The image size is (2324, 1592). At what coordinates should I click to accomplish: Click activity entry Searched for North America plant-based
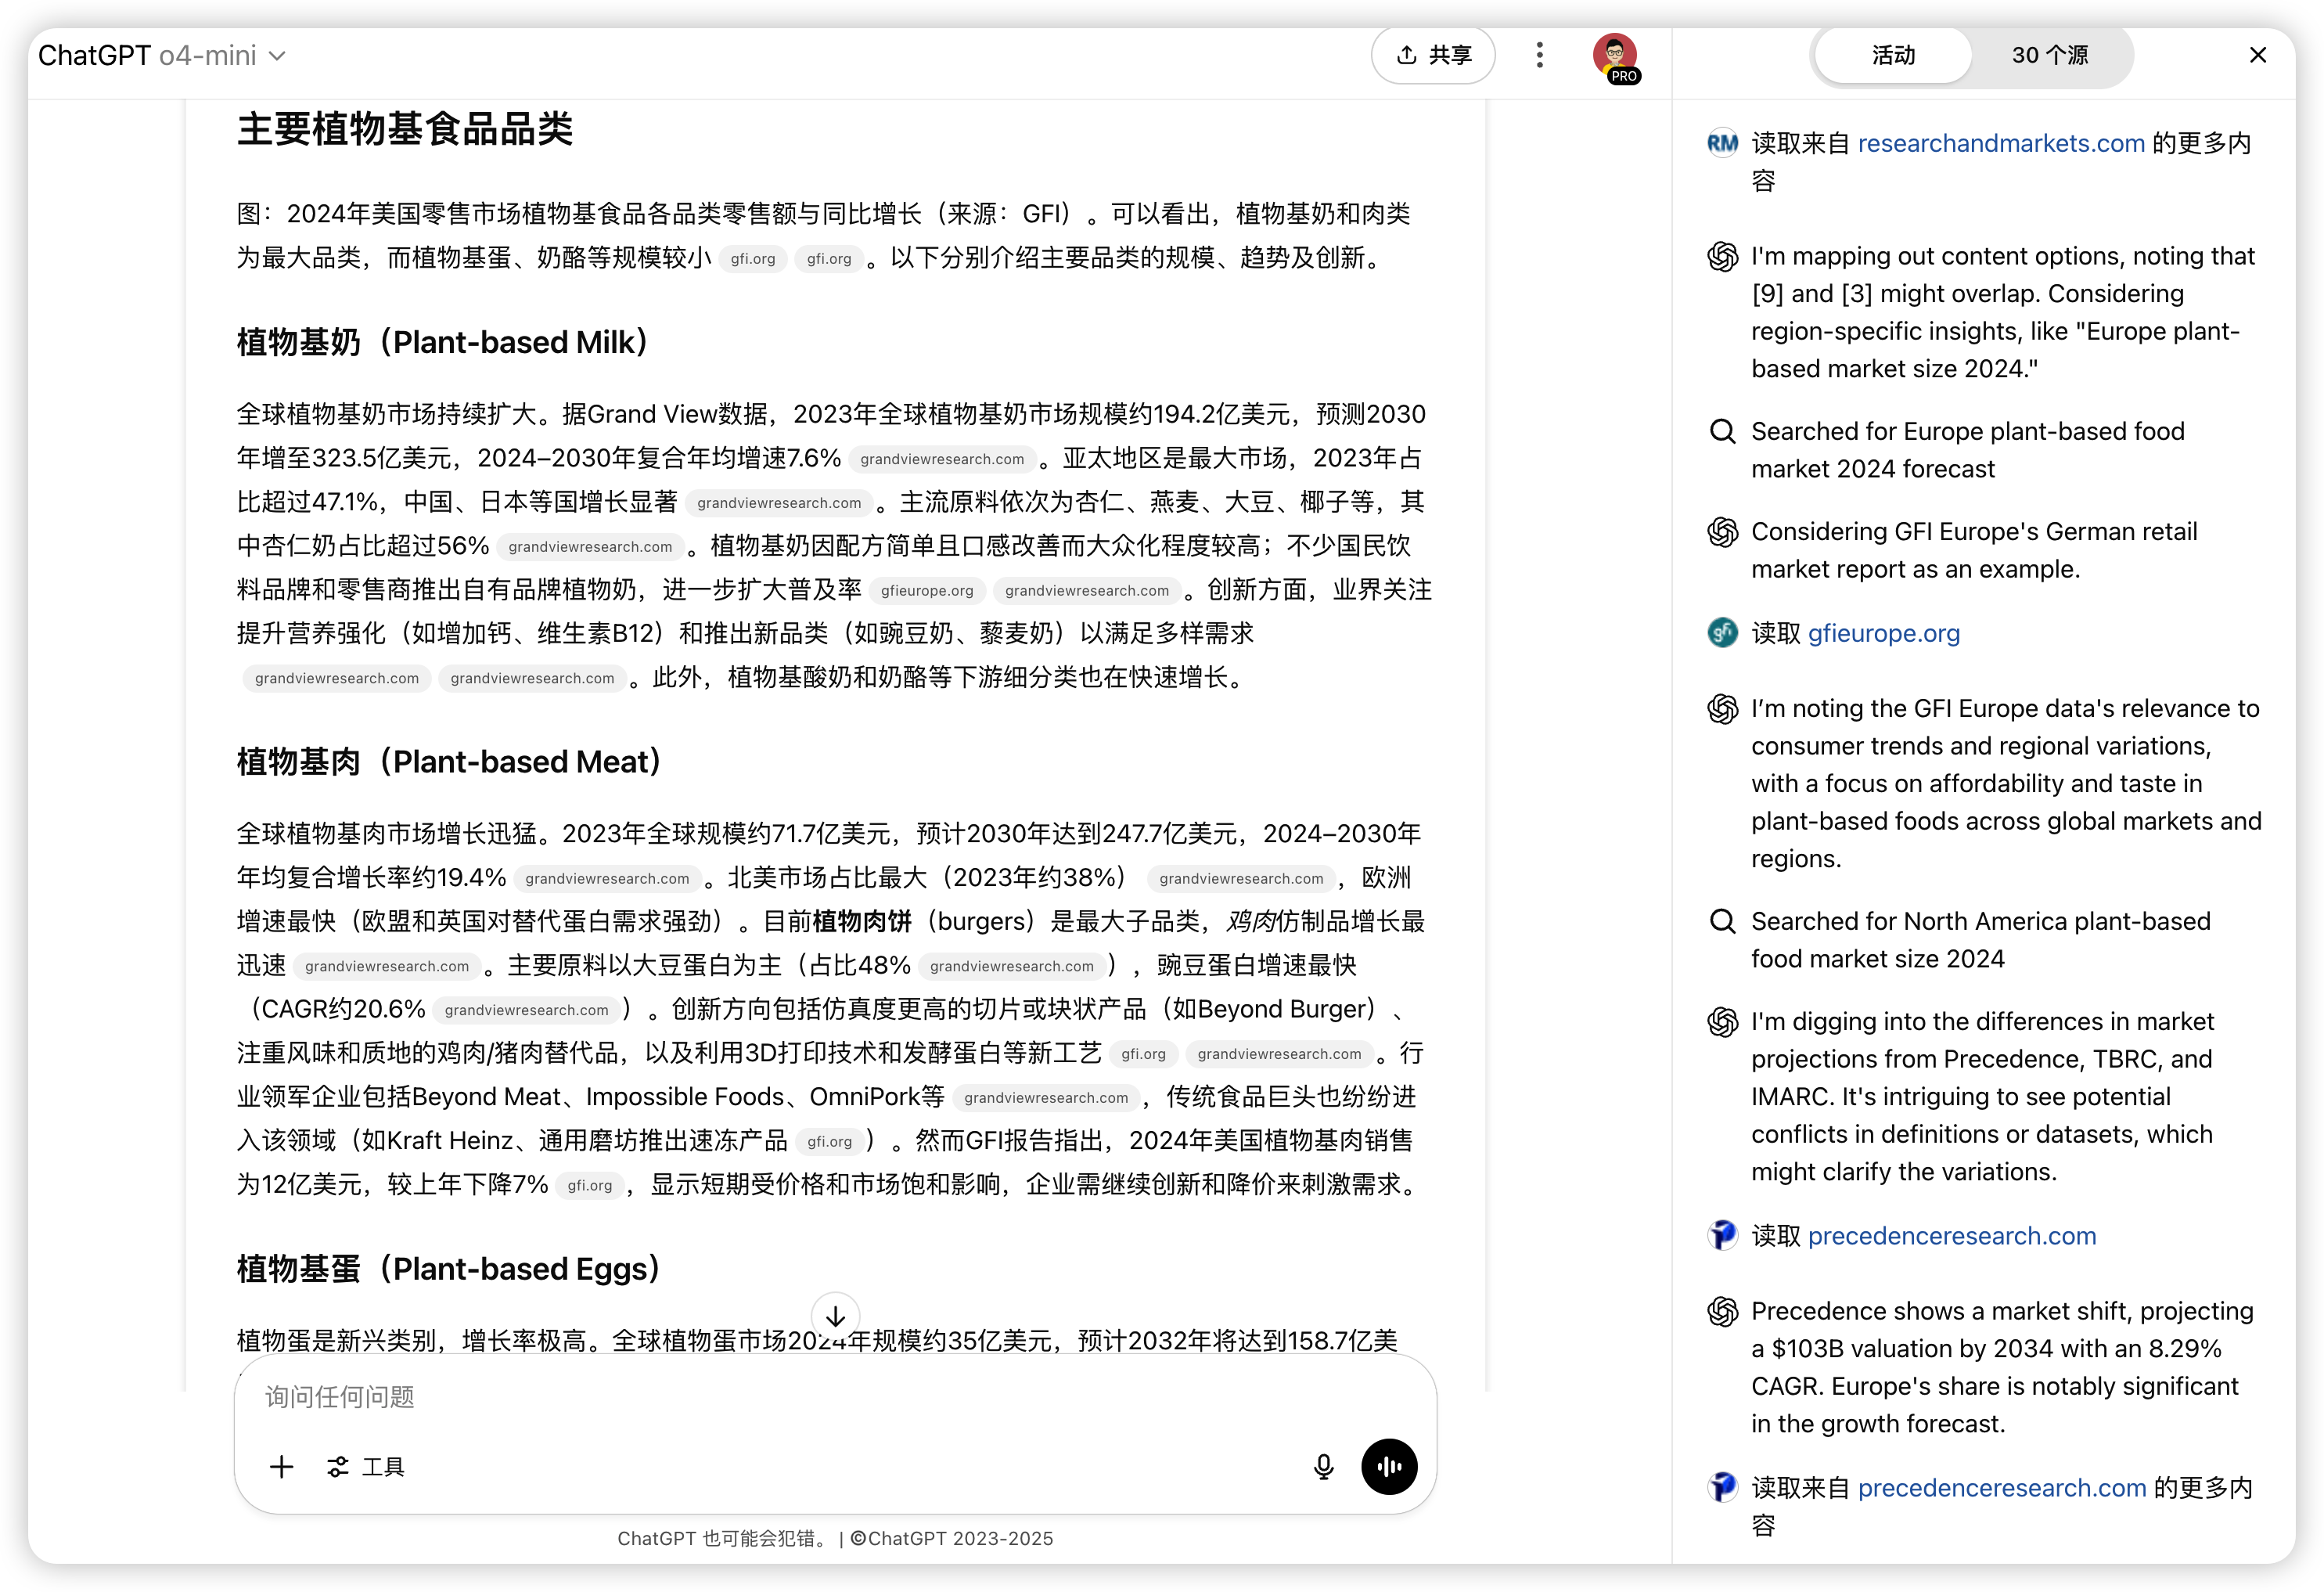[1980, 940]
